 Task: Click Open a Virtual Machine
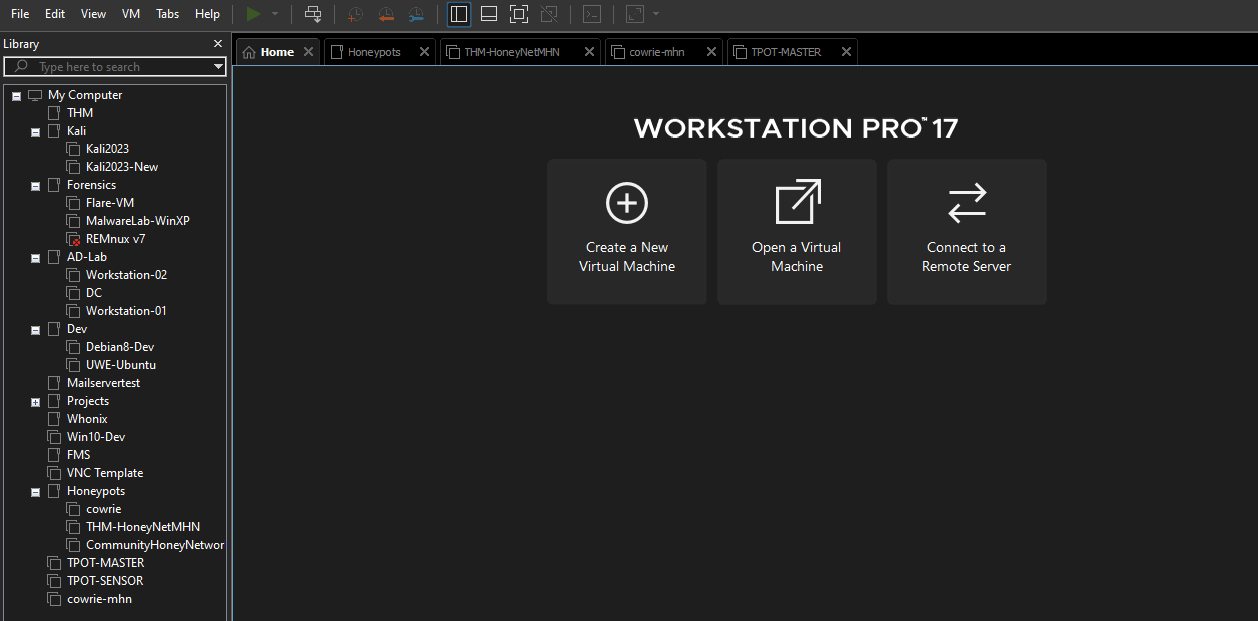pyautogui.click(x=797, y=232)
